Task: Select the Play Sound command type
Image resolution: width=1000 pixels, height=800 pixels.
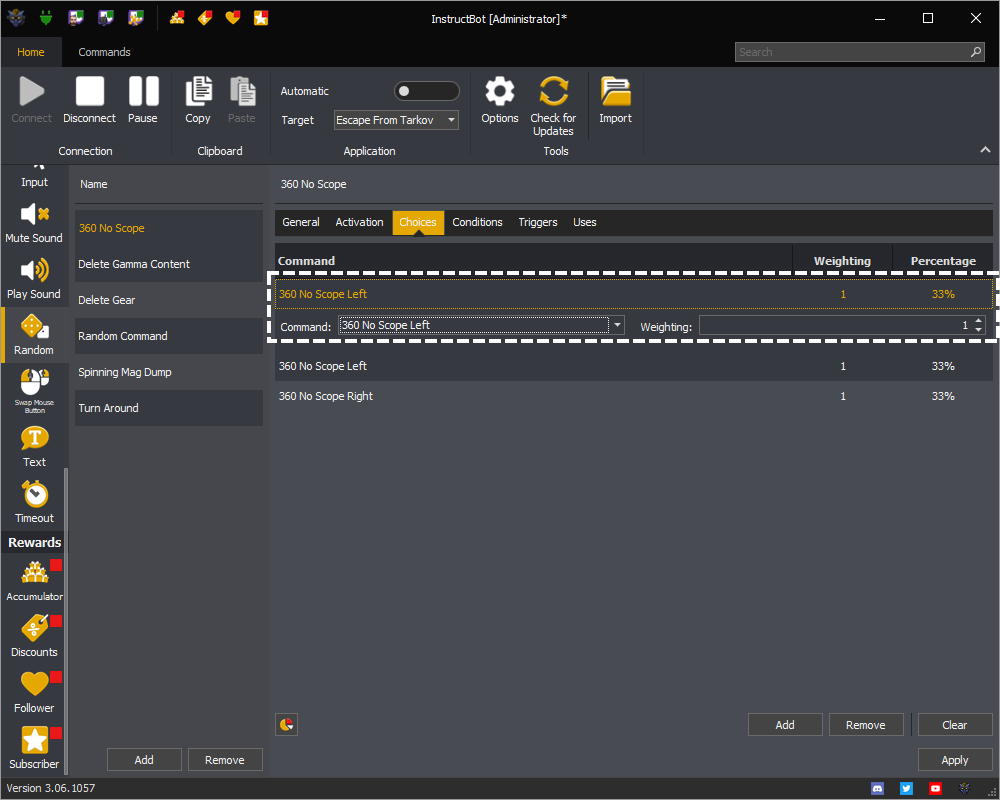Action: pyautogui.click(x=34, y=279)
